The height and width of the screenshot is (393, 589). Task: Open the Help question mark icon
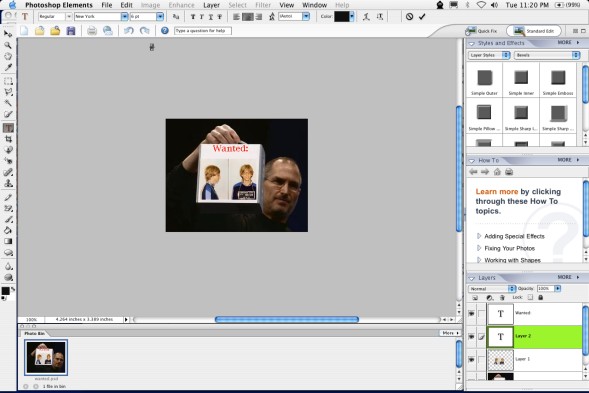165,31
